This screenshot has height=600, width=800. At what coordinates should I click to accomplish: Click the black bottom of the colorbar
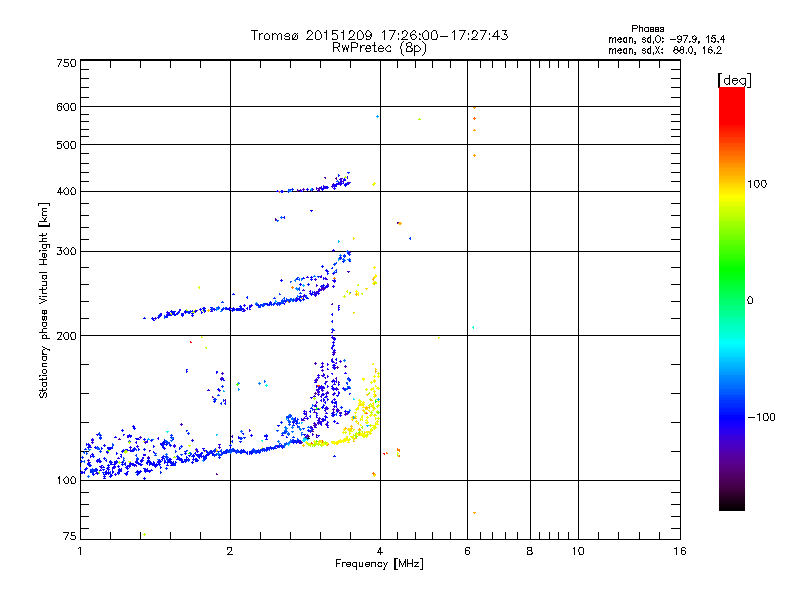coord(732,503)
